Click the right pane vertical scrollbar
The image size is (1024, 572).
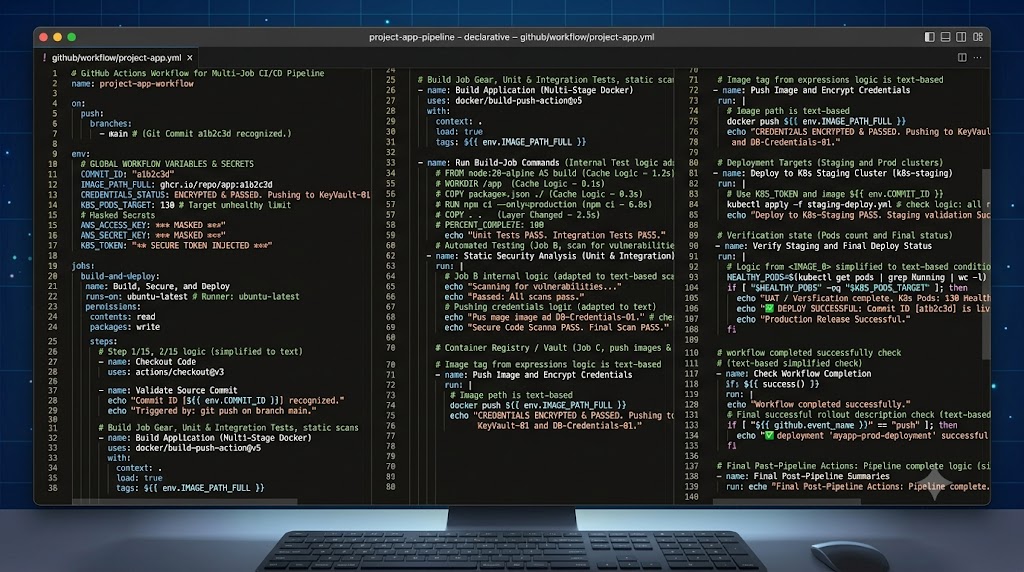point(985,264)
